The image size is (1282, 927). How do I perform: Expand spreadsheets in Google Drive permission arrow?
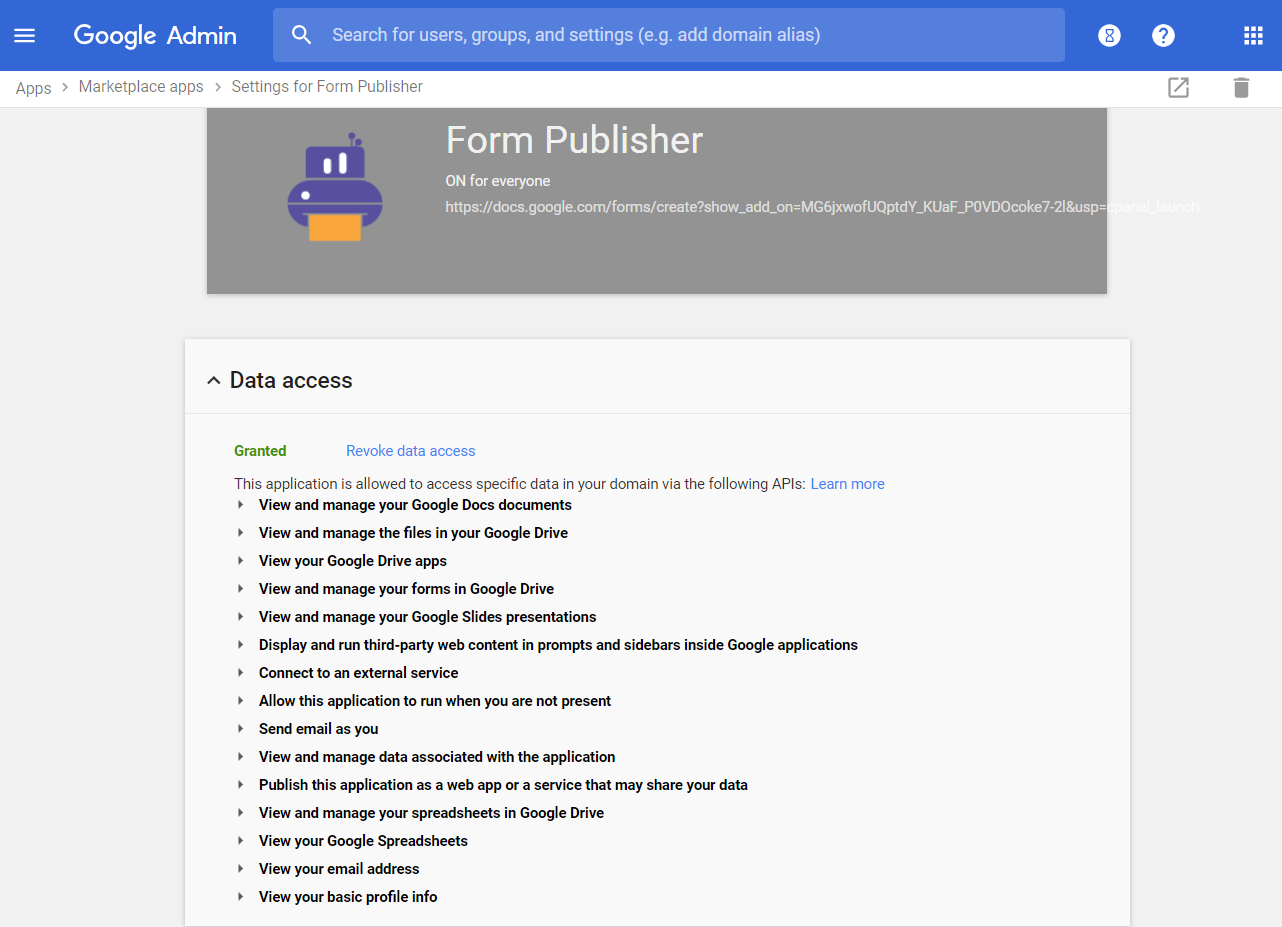click(241, 813)
